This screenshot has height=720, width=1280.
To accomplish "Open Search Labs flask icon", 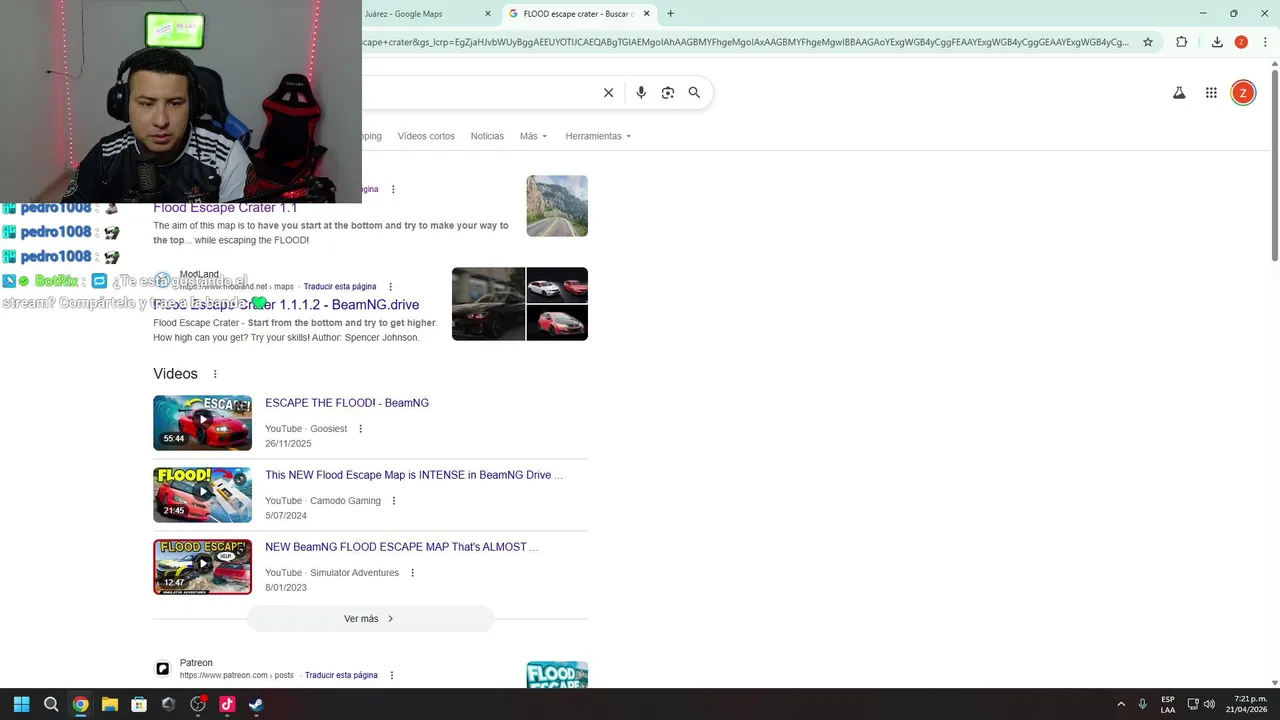I will pos(1179,93).
